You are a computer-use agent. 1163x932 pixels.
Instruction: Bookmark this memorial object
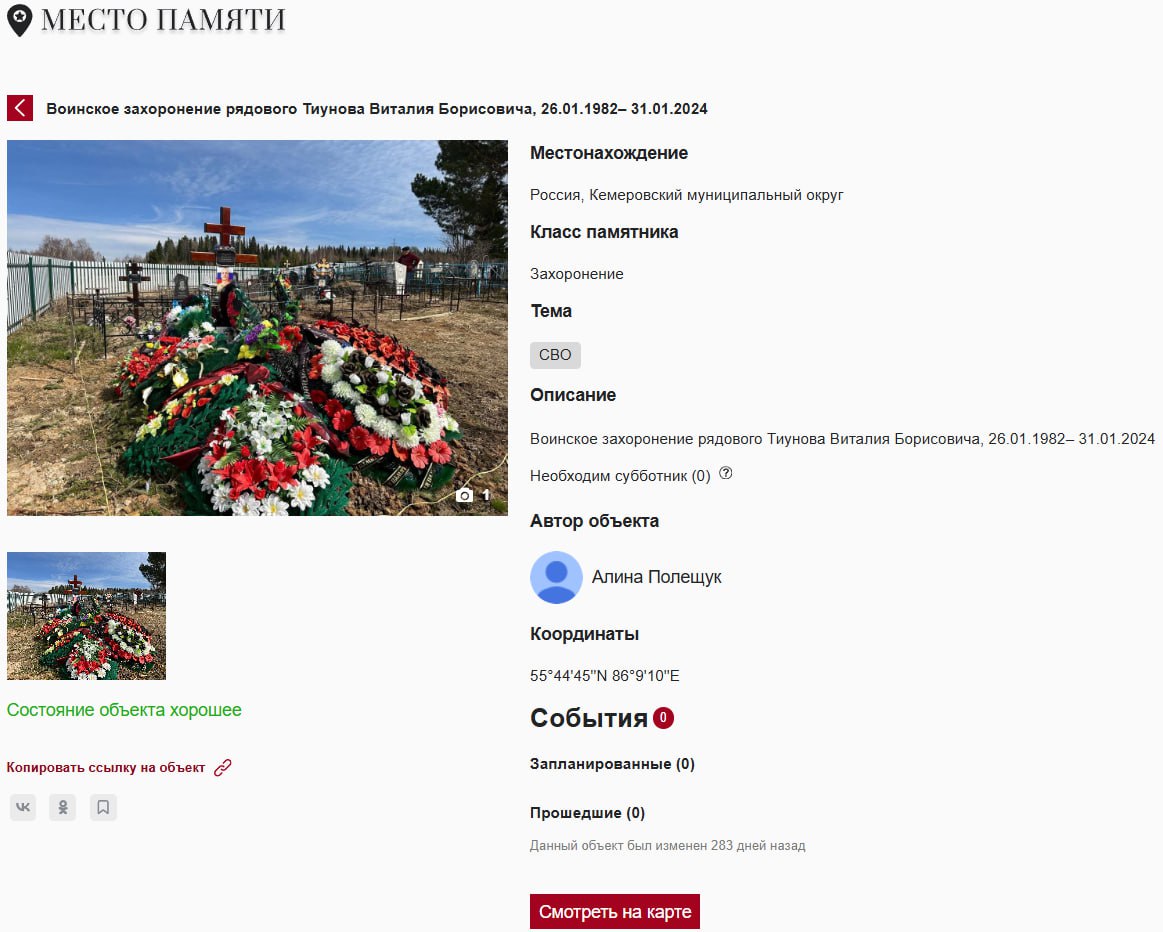pyautogui.click(x=103, y=807)
